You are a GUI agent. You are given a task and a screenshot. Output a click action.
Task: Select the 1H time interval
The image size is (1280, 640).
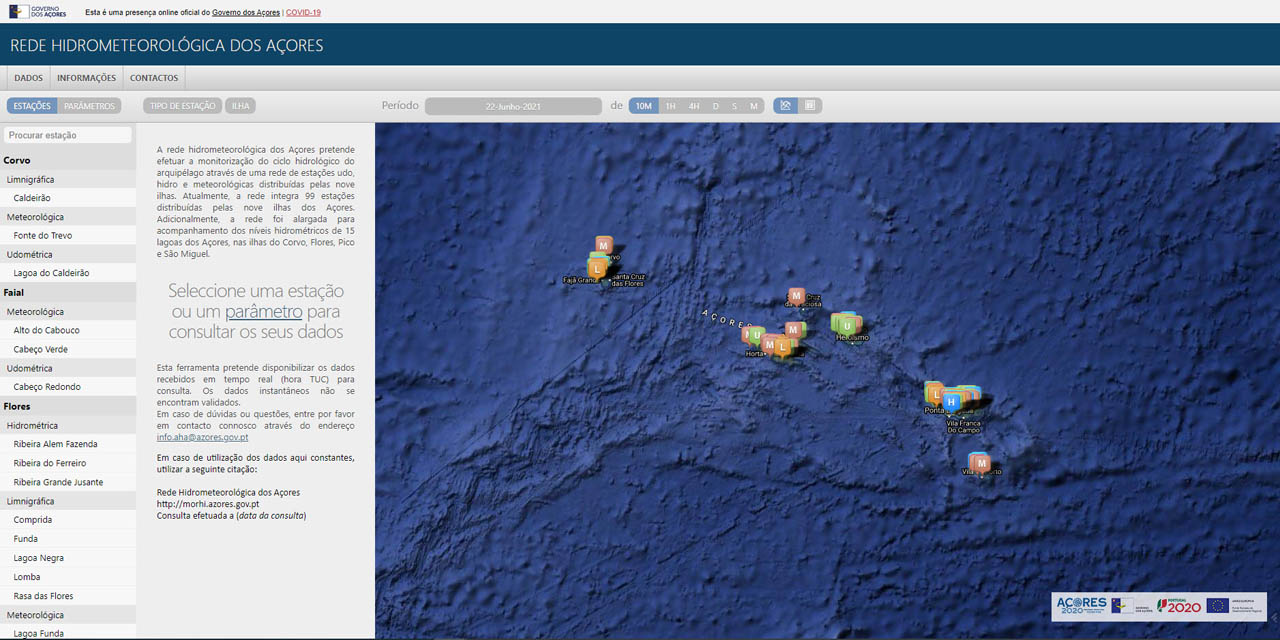click(x=670, y=106)
